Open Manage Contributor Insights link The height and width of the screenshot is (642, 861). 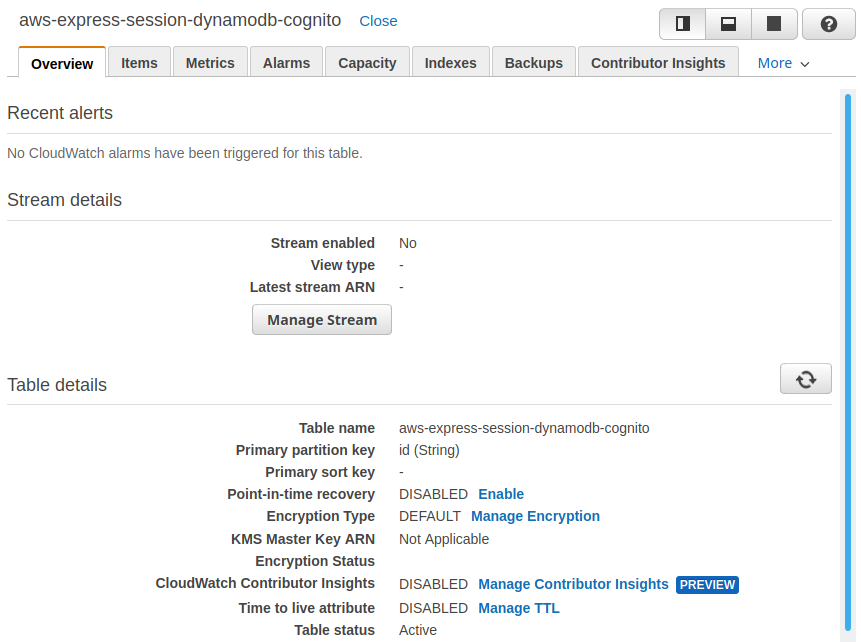click(x=573, y=584)
